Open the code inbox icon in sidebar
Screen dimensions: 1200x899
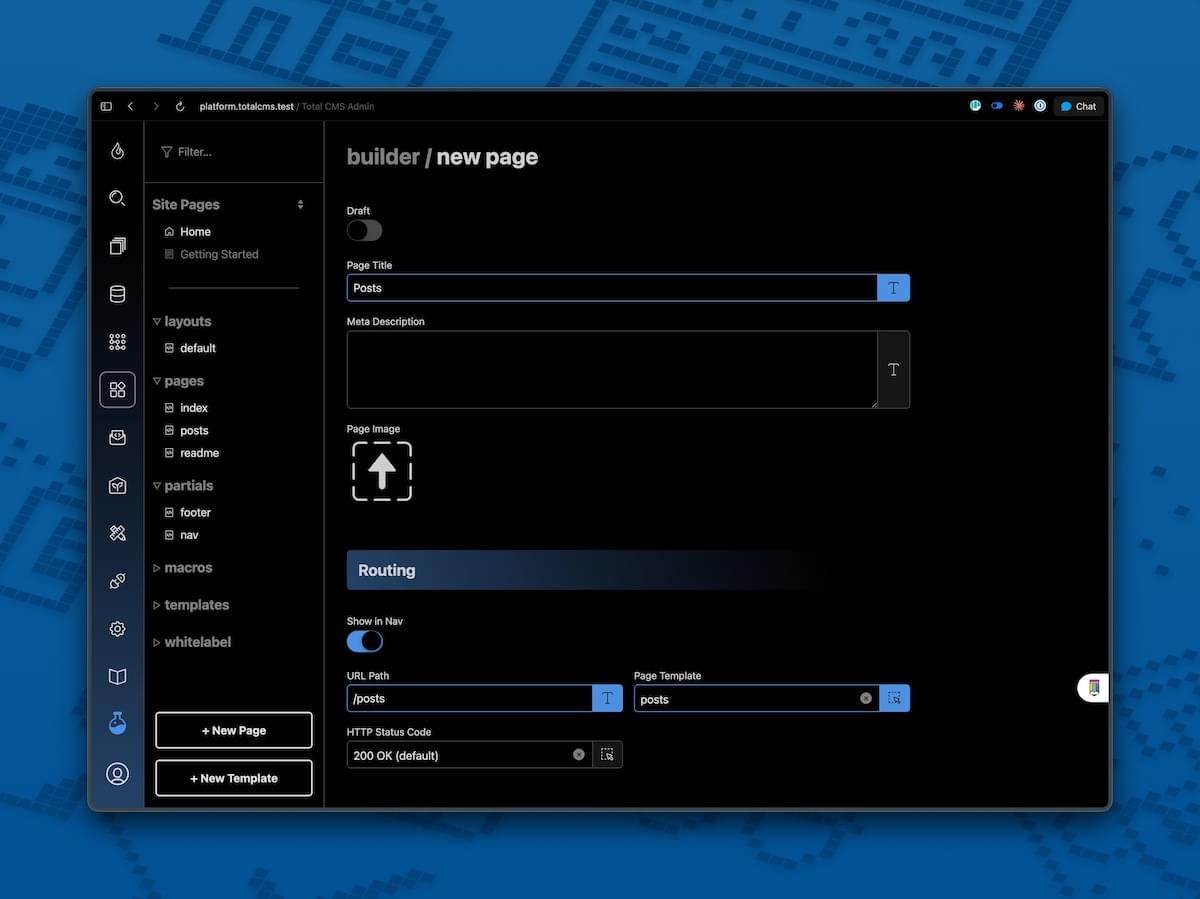117,438
